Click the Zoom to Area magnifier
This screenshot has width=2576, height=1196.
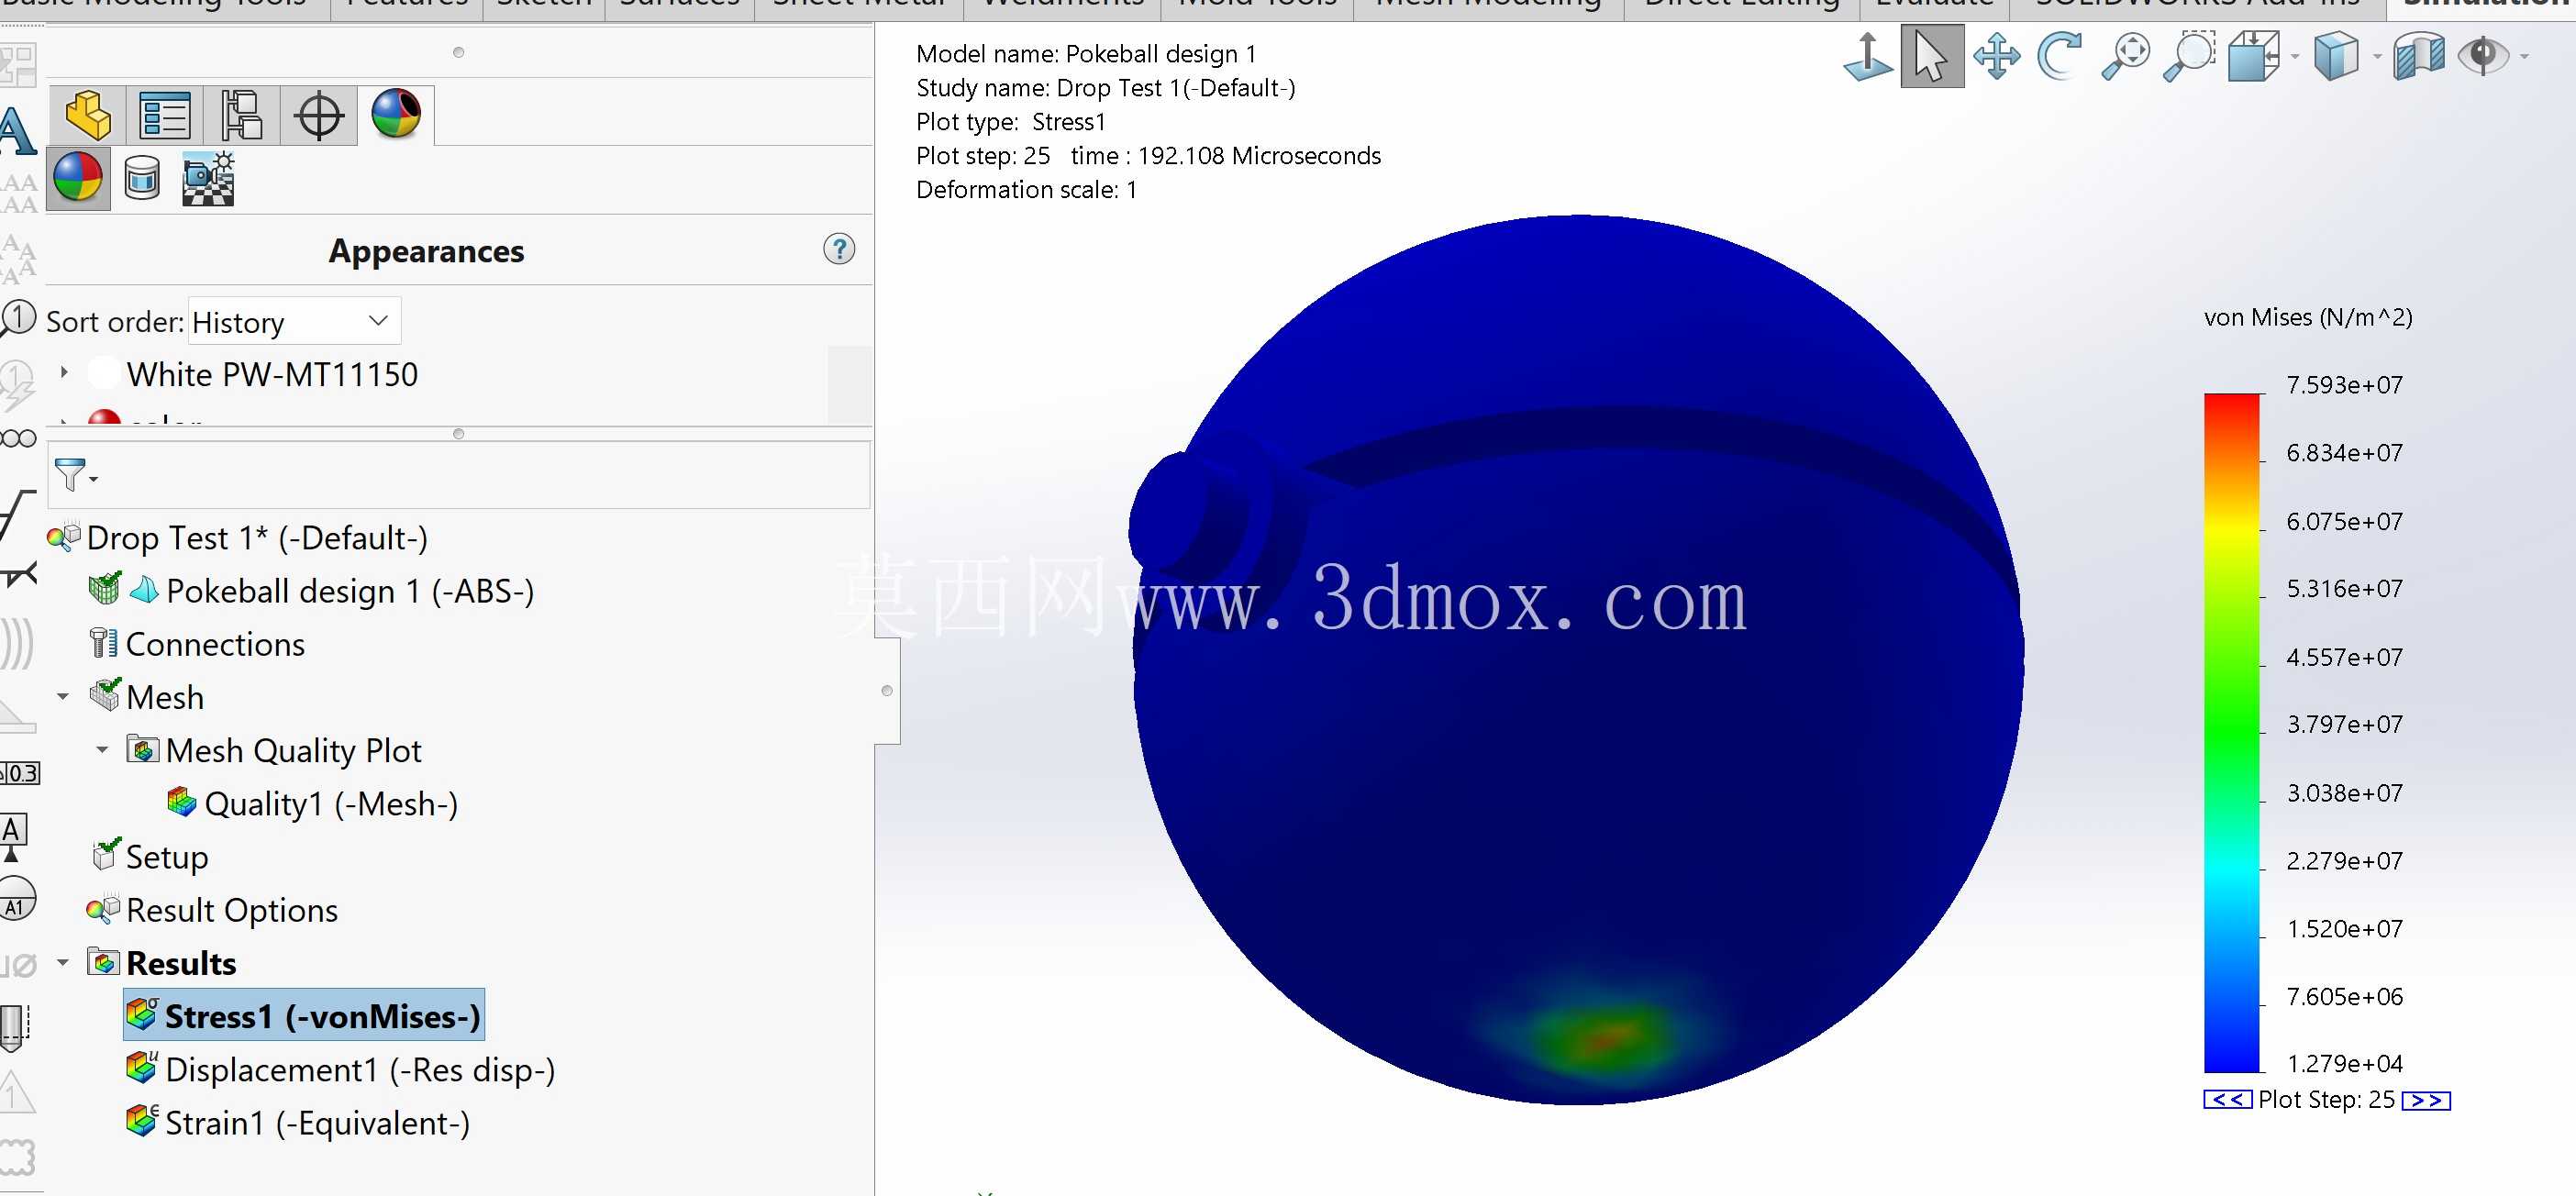click(x=2189, y=56)
